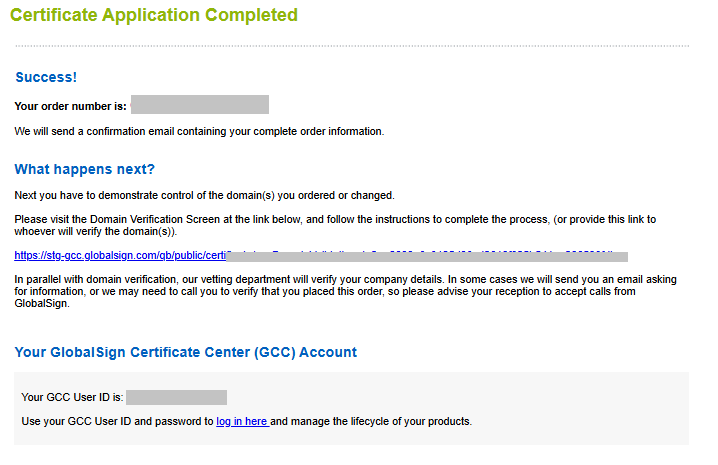Click the "Your GlobalSign Certificate Center (GCC) Account" heading

[185, 352]
